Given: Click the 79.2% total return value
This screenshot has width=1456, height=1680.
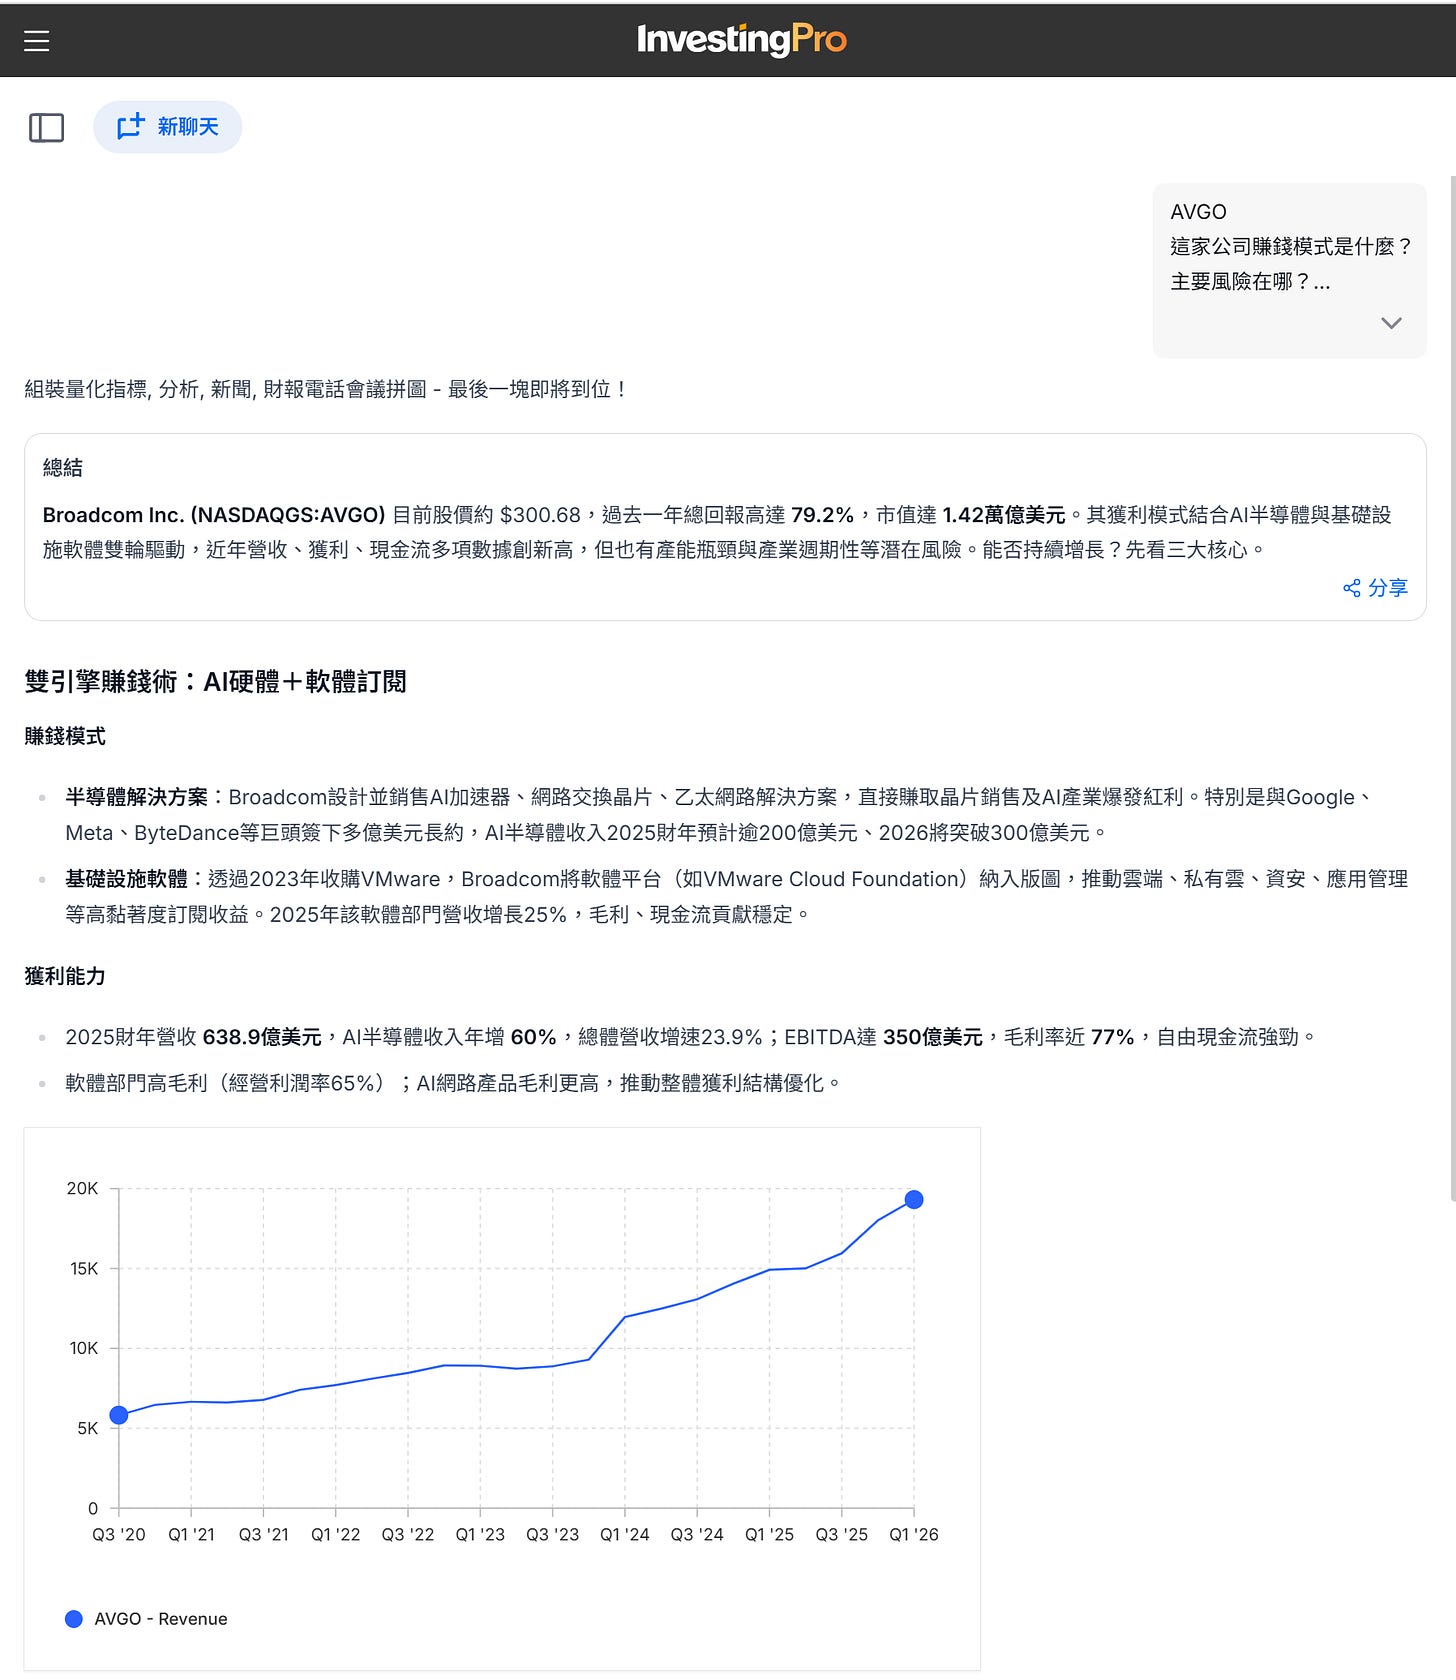Looking at the screenshot, I should [x=822, y=515].
